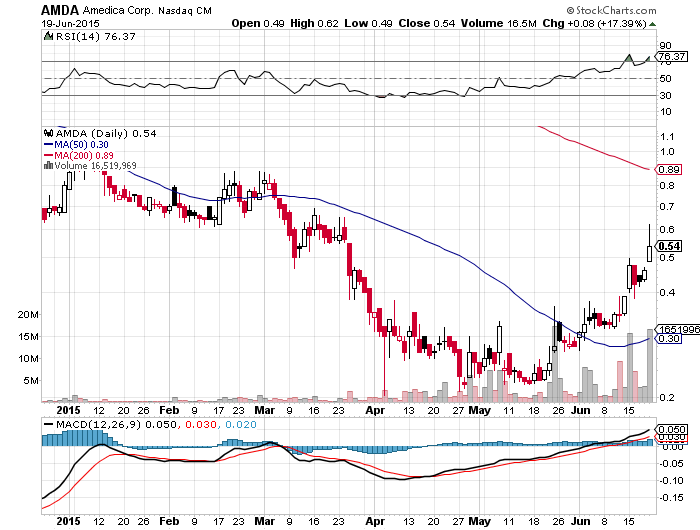Image resolution: width=700 pixels, height=530 pixels.
Task: Click the volume bars icon in legend
Action: [x=48, y=166]
